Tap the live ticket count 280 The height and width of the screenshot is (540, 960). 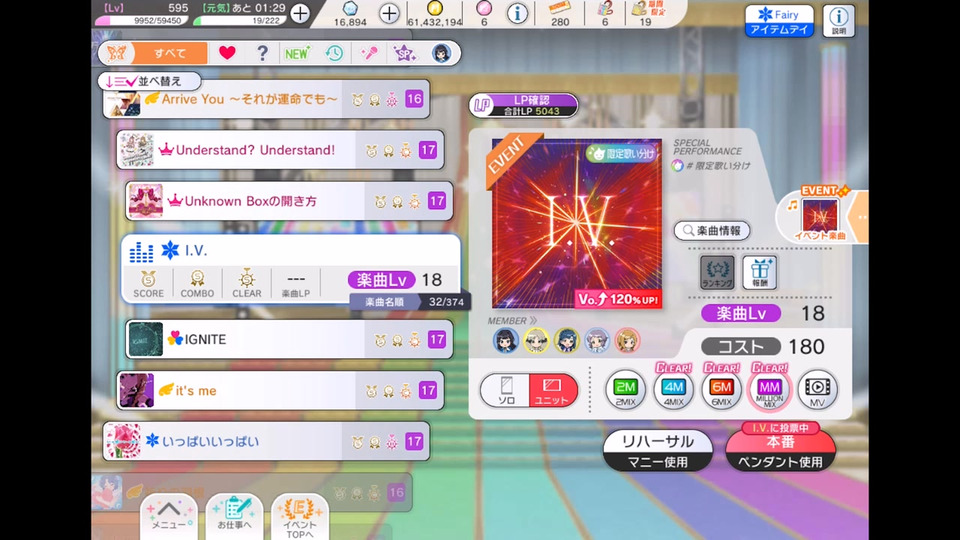coord(560,14)
